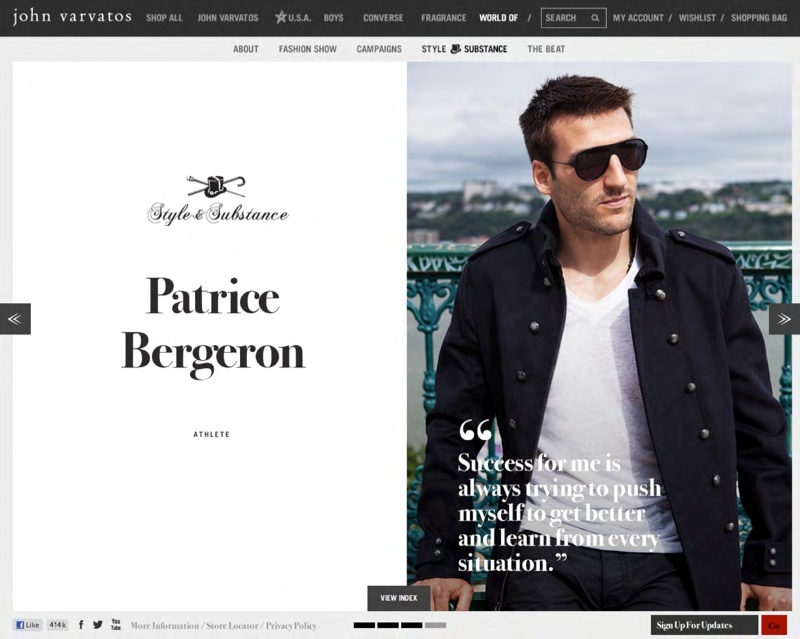Image resolution: width=800 pixels, height=639 pixels.
Task: Go to MY ACCOUNT
Action: click(638, 18)
